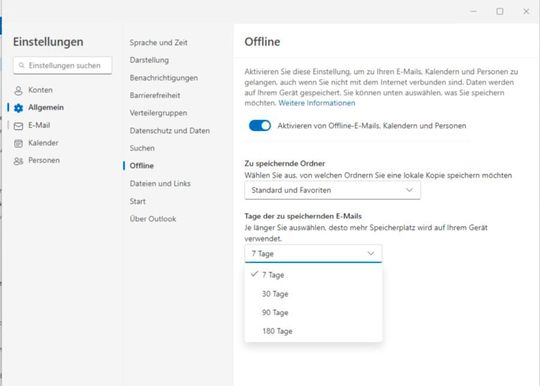
Task: Go to Verteilergruppen settings
Action: pos(158,113)
